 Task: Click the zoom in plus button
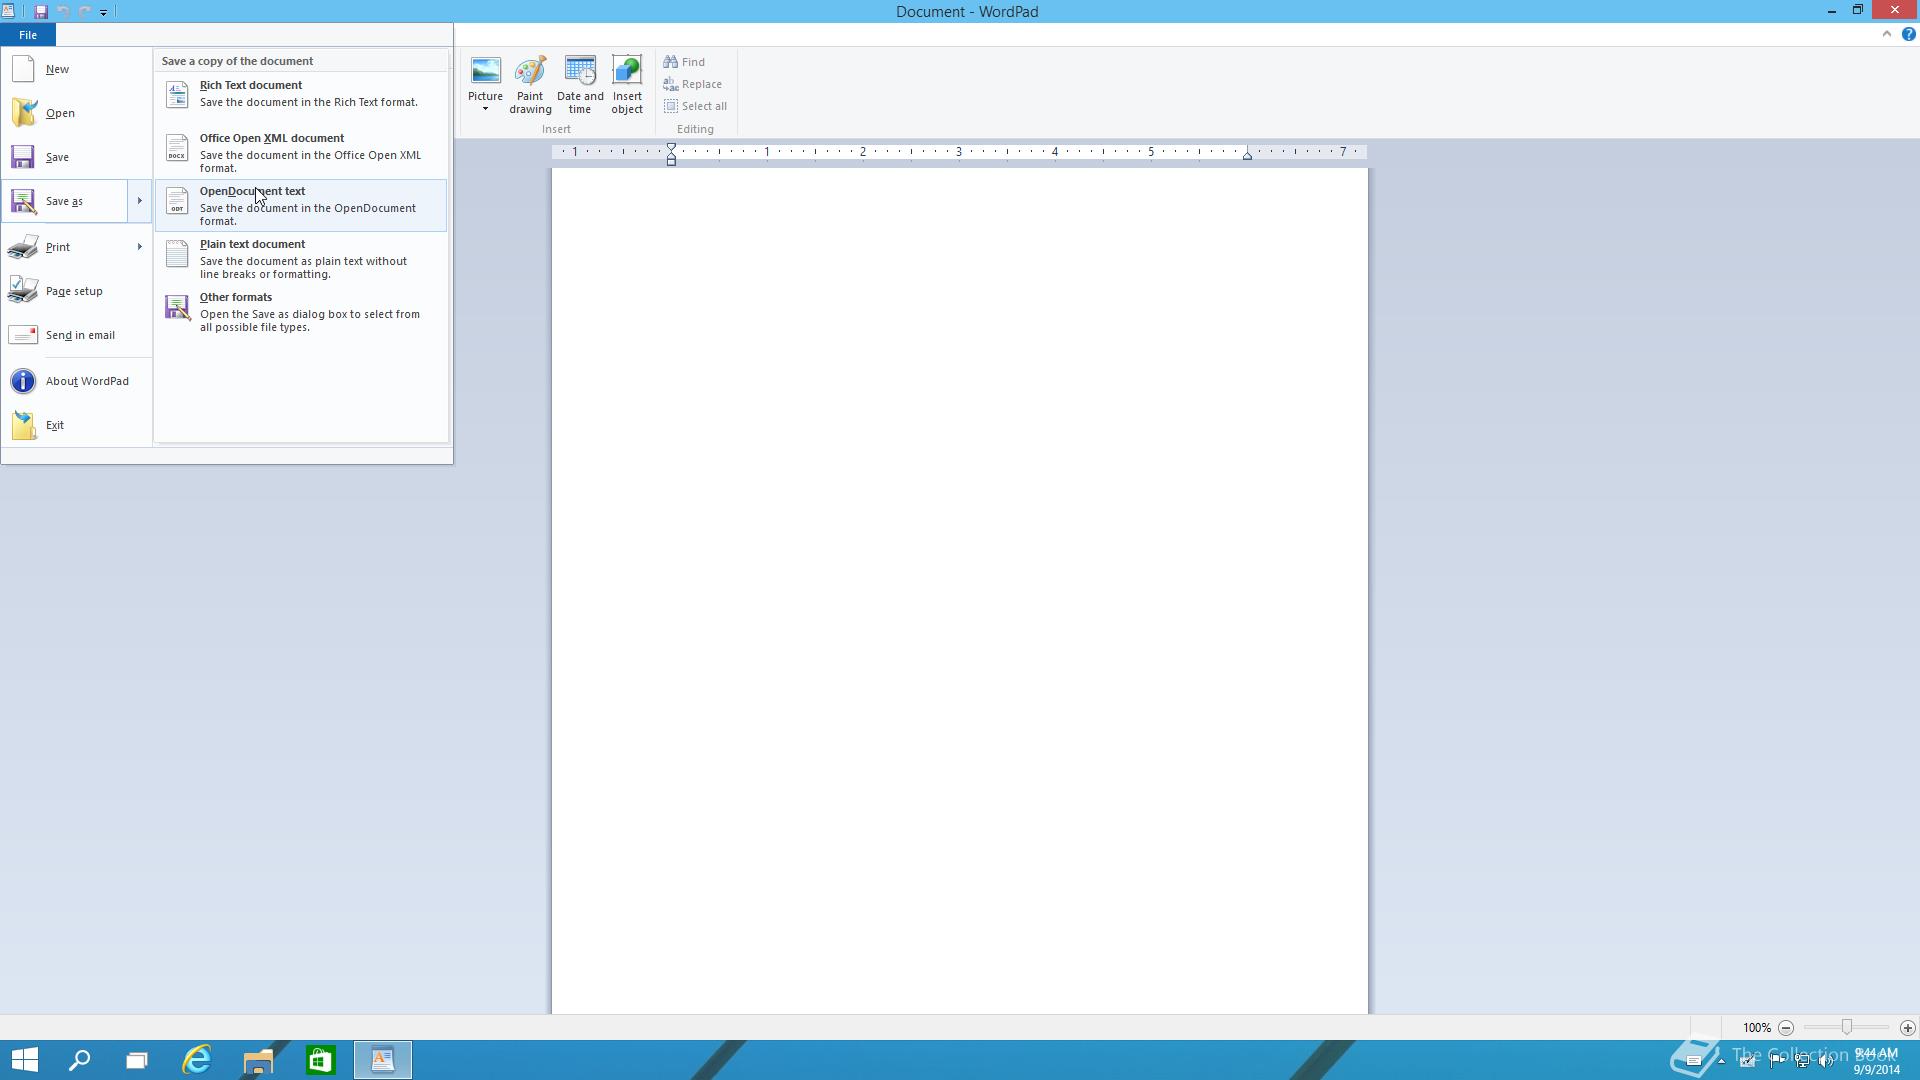[1908, 1028]
